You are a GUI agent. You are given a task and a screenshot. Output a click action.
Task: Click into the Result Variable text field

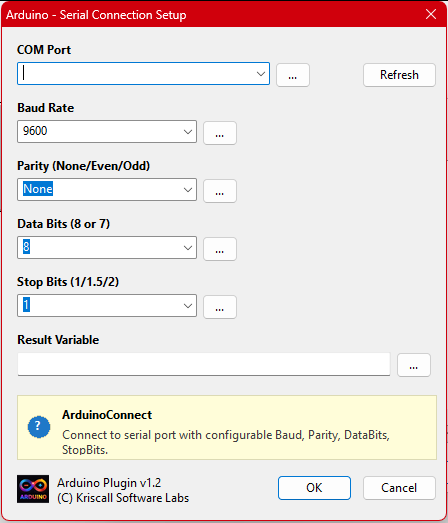(204, 364)
